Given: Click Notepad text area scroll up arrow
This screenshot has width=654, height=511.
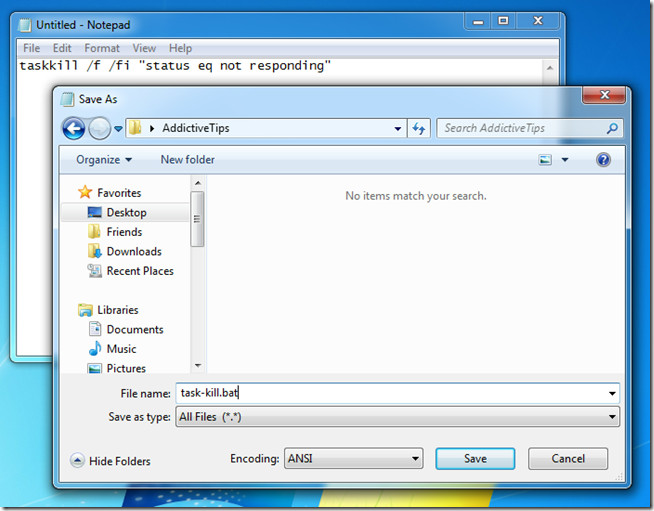Looking at the screenshot, I should click(550, 68).
